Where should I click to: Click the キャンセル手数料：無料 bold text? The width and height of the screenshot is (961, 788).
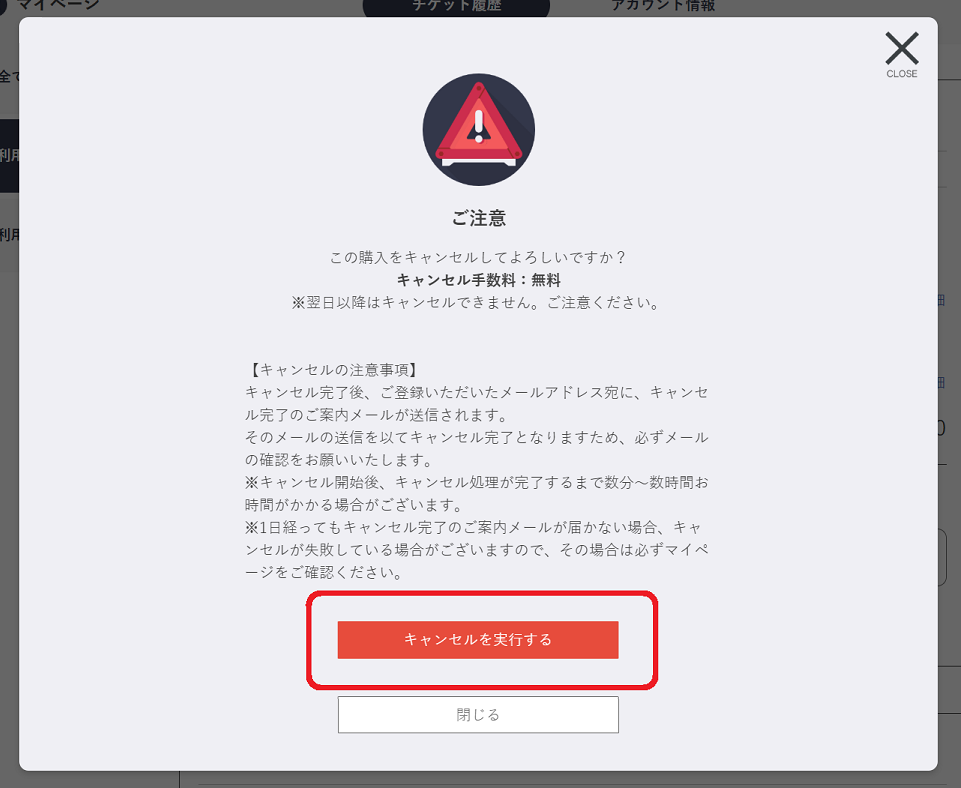(479, 280)
